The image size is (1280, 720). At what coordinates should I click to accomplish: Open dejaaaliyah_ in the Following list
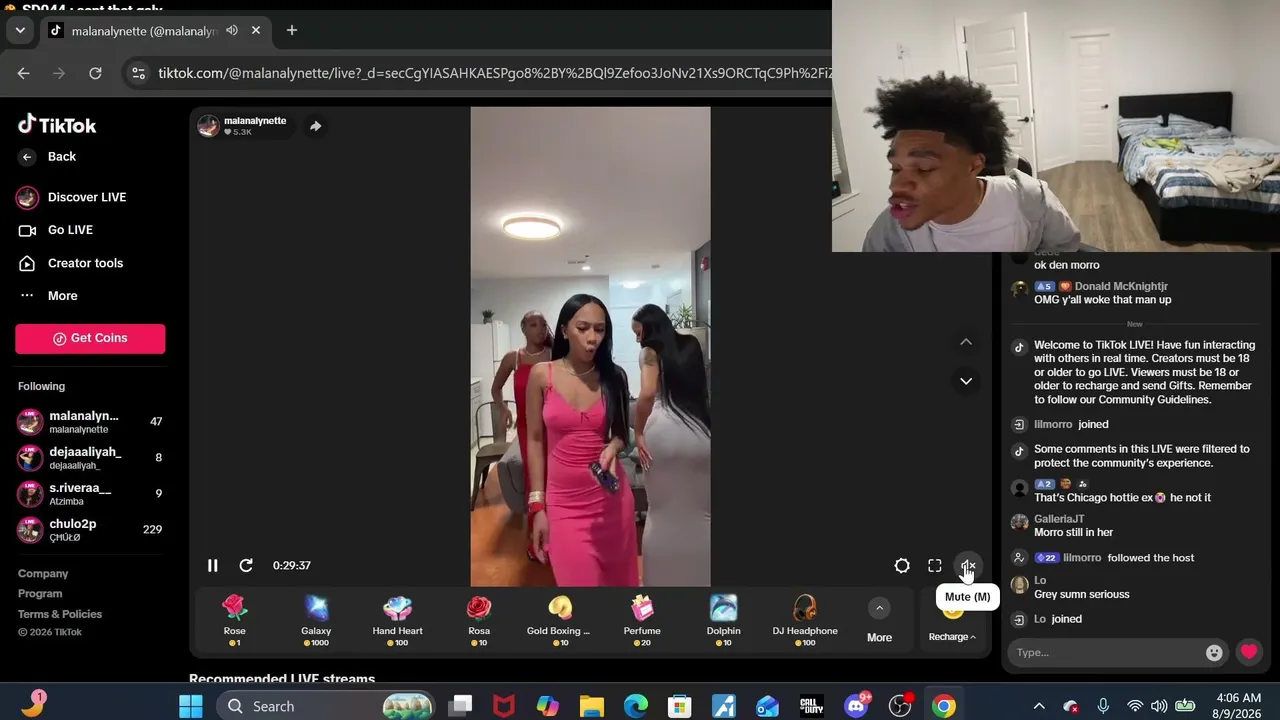pos(90,458)
